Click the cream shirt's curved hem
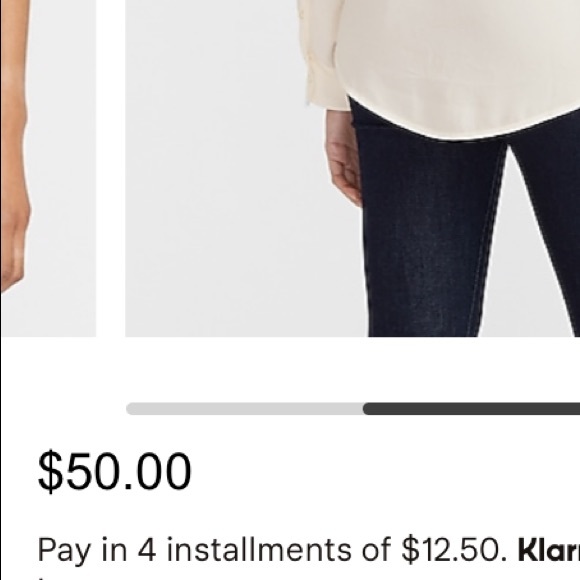 pyautogui.click(x=462, y=124)
